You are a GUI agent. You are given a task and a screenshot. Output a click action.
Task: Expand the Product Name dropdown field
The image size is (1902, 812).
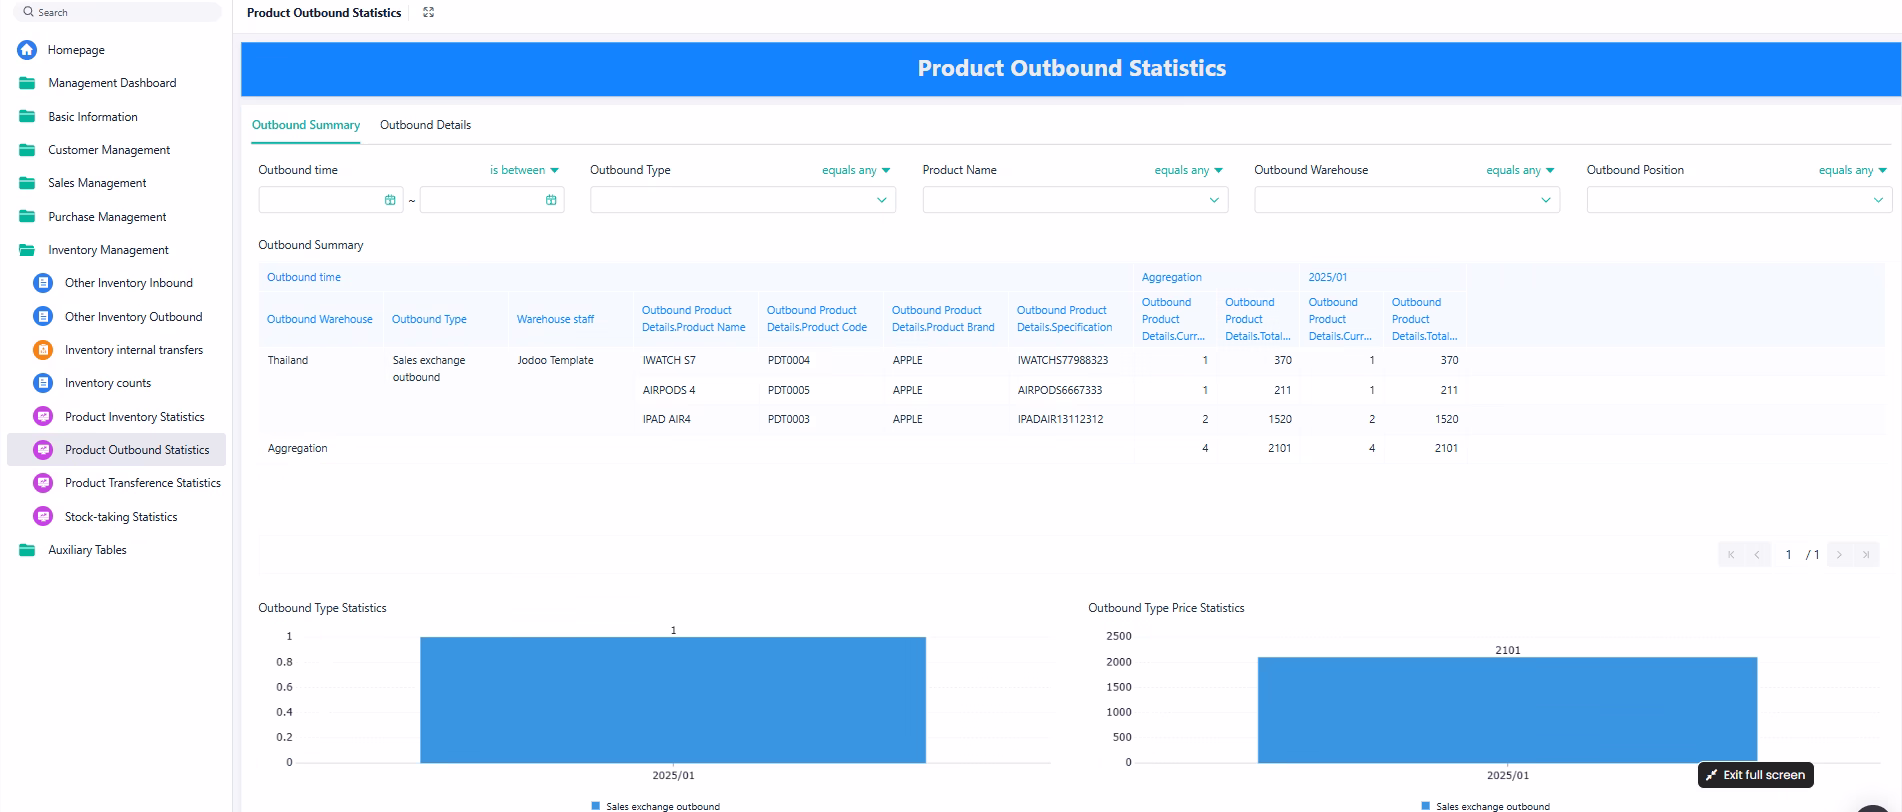point(1074,200)
